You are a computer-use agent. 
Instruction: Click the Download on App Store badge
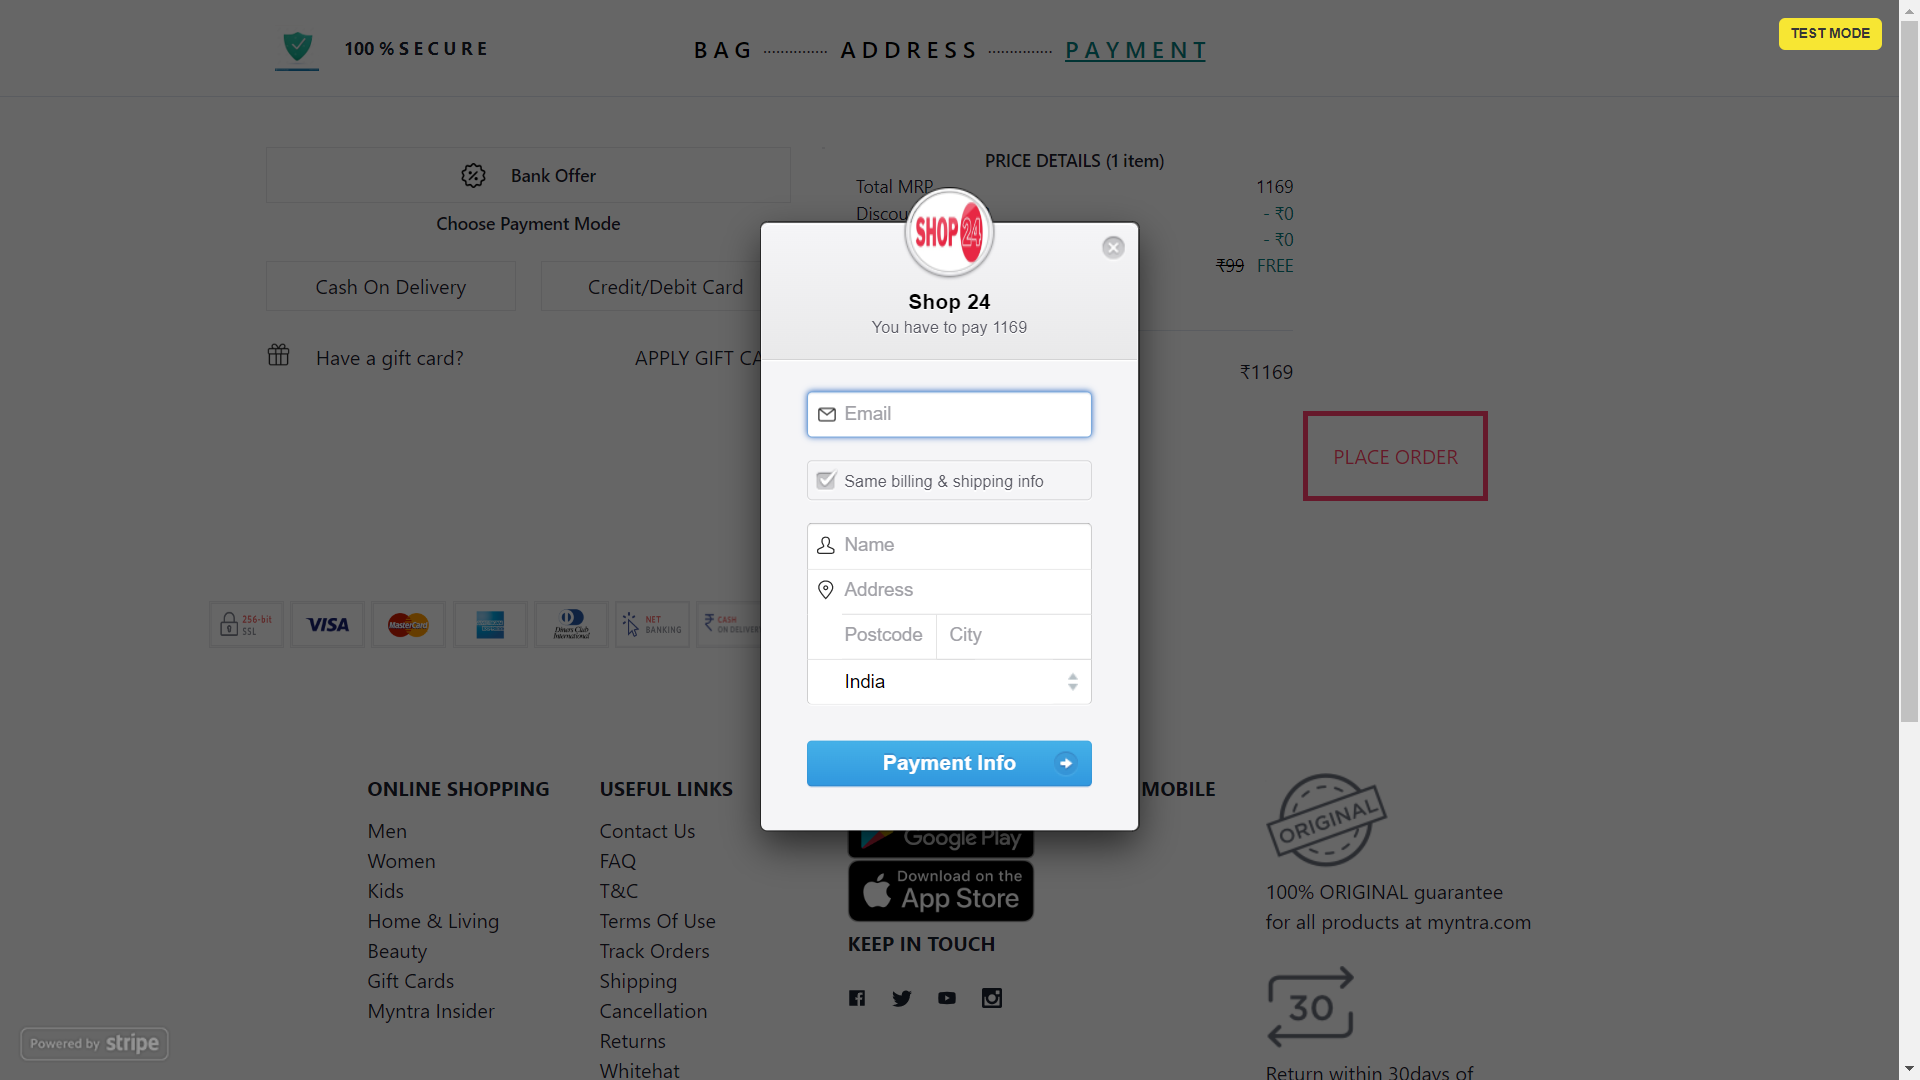click(941, 891)
